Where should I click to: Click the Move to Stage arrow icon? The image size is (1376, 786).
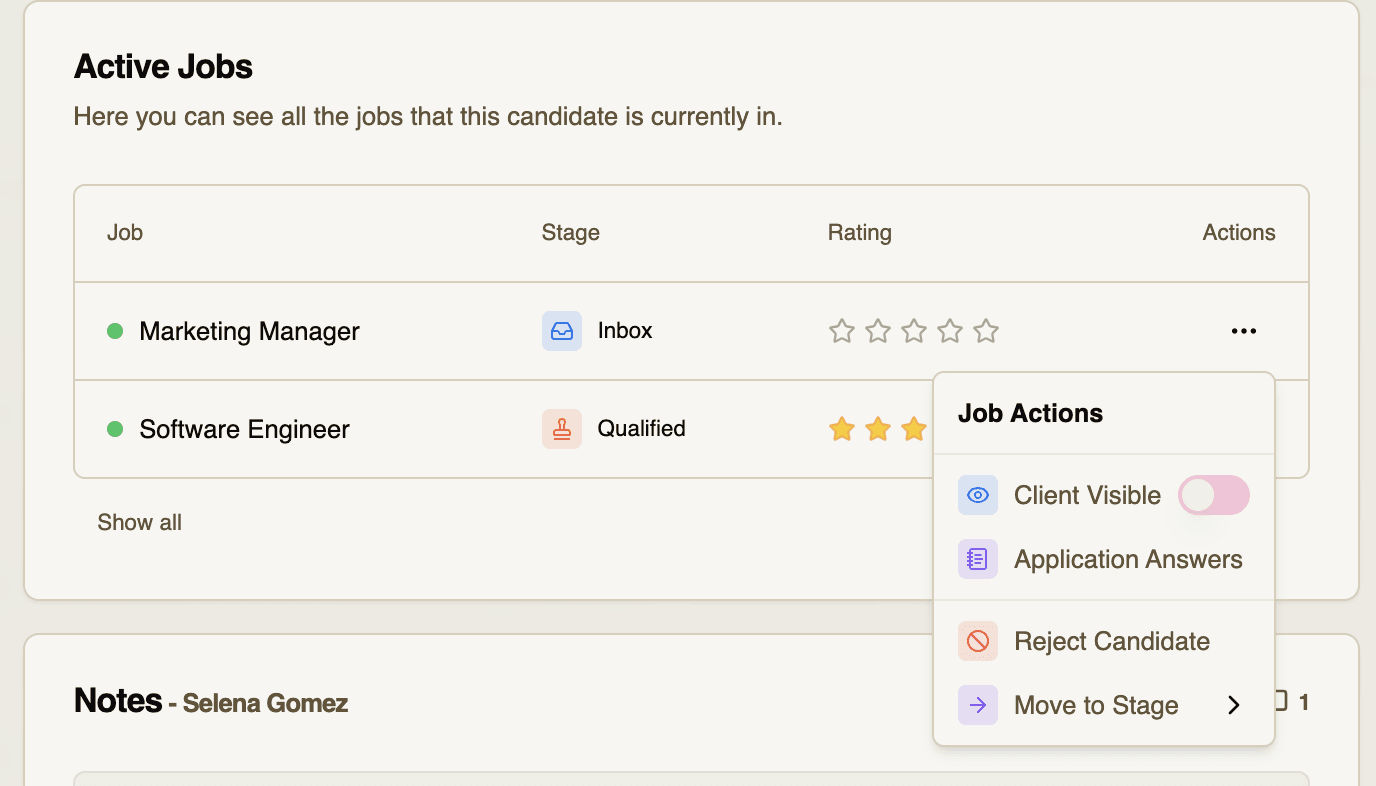point(978,705)
